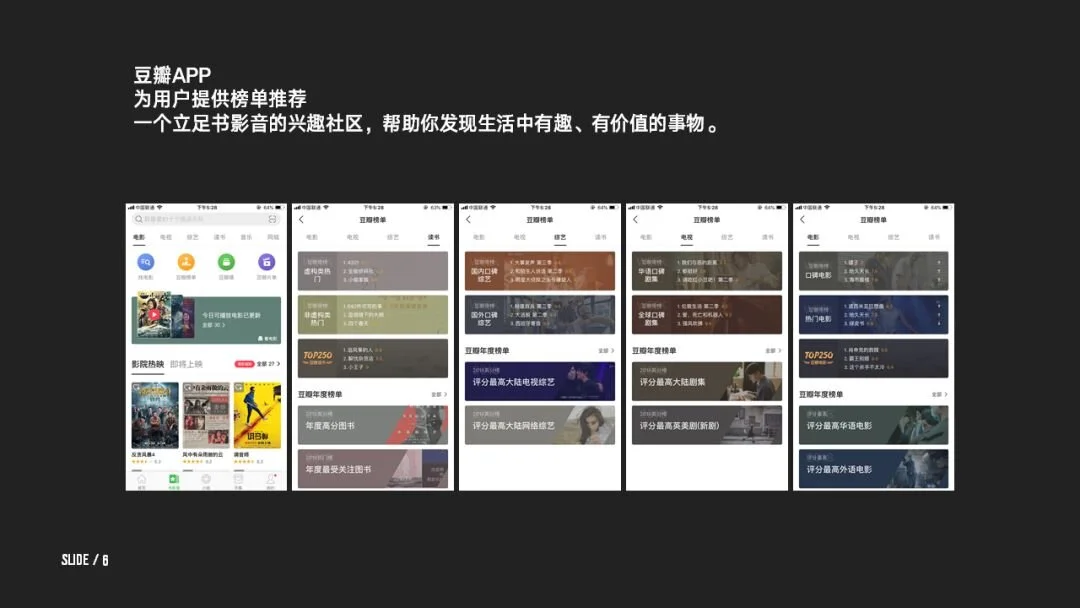Open the orange 国内口碑综艺 chart card
The image size is (1080, 608).
[540, 271]
